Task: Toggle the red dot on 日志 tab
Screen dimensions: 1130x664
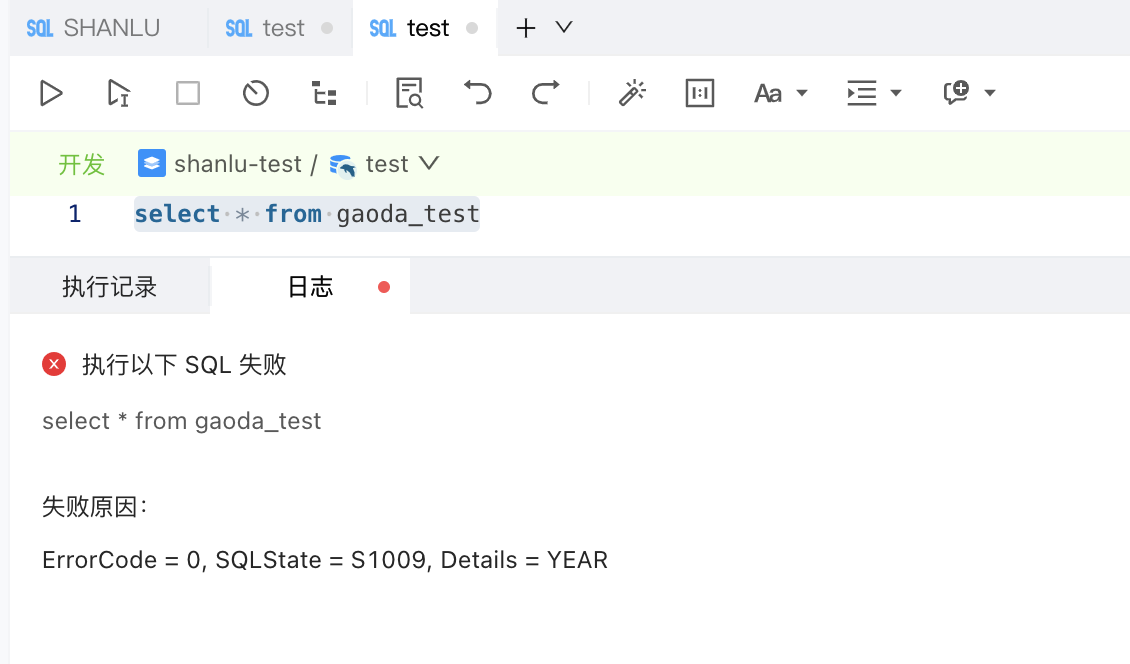Action: pos(383,285)
